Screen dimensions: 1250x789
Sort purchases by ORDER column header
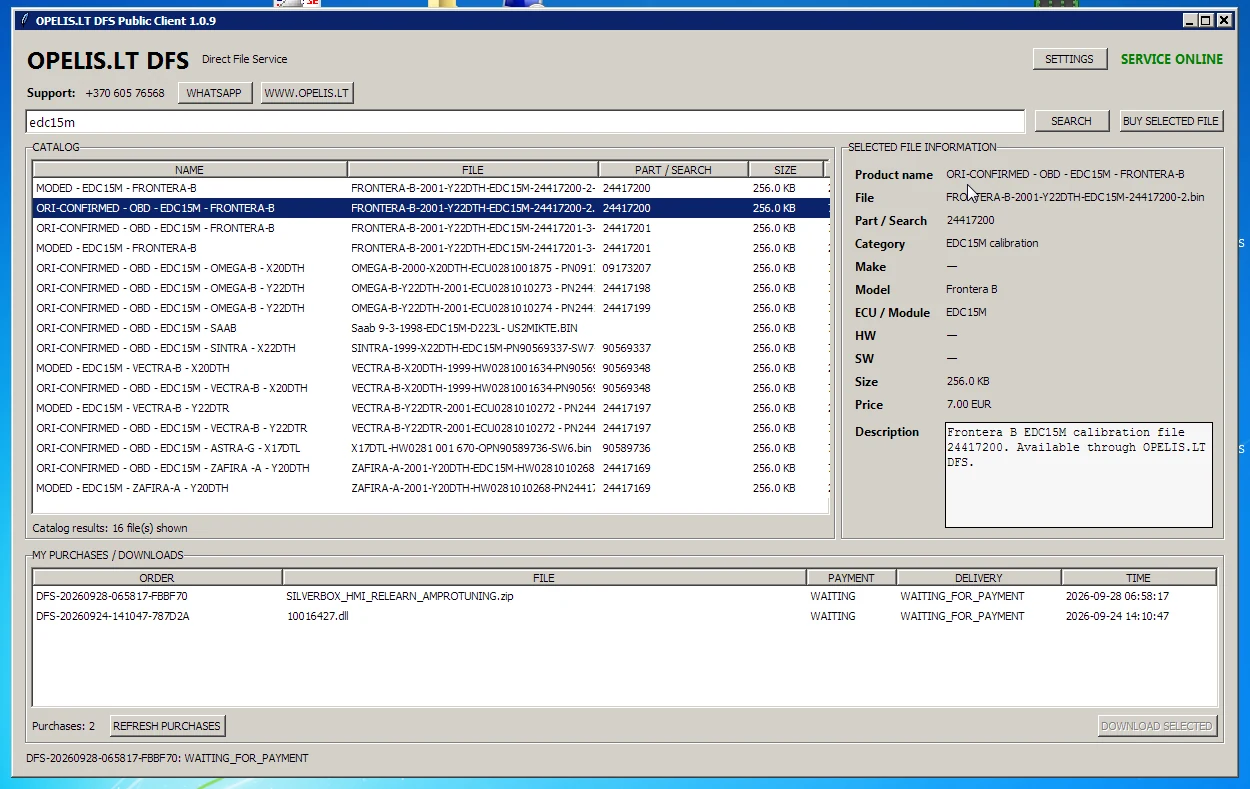pos(157,578)
